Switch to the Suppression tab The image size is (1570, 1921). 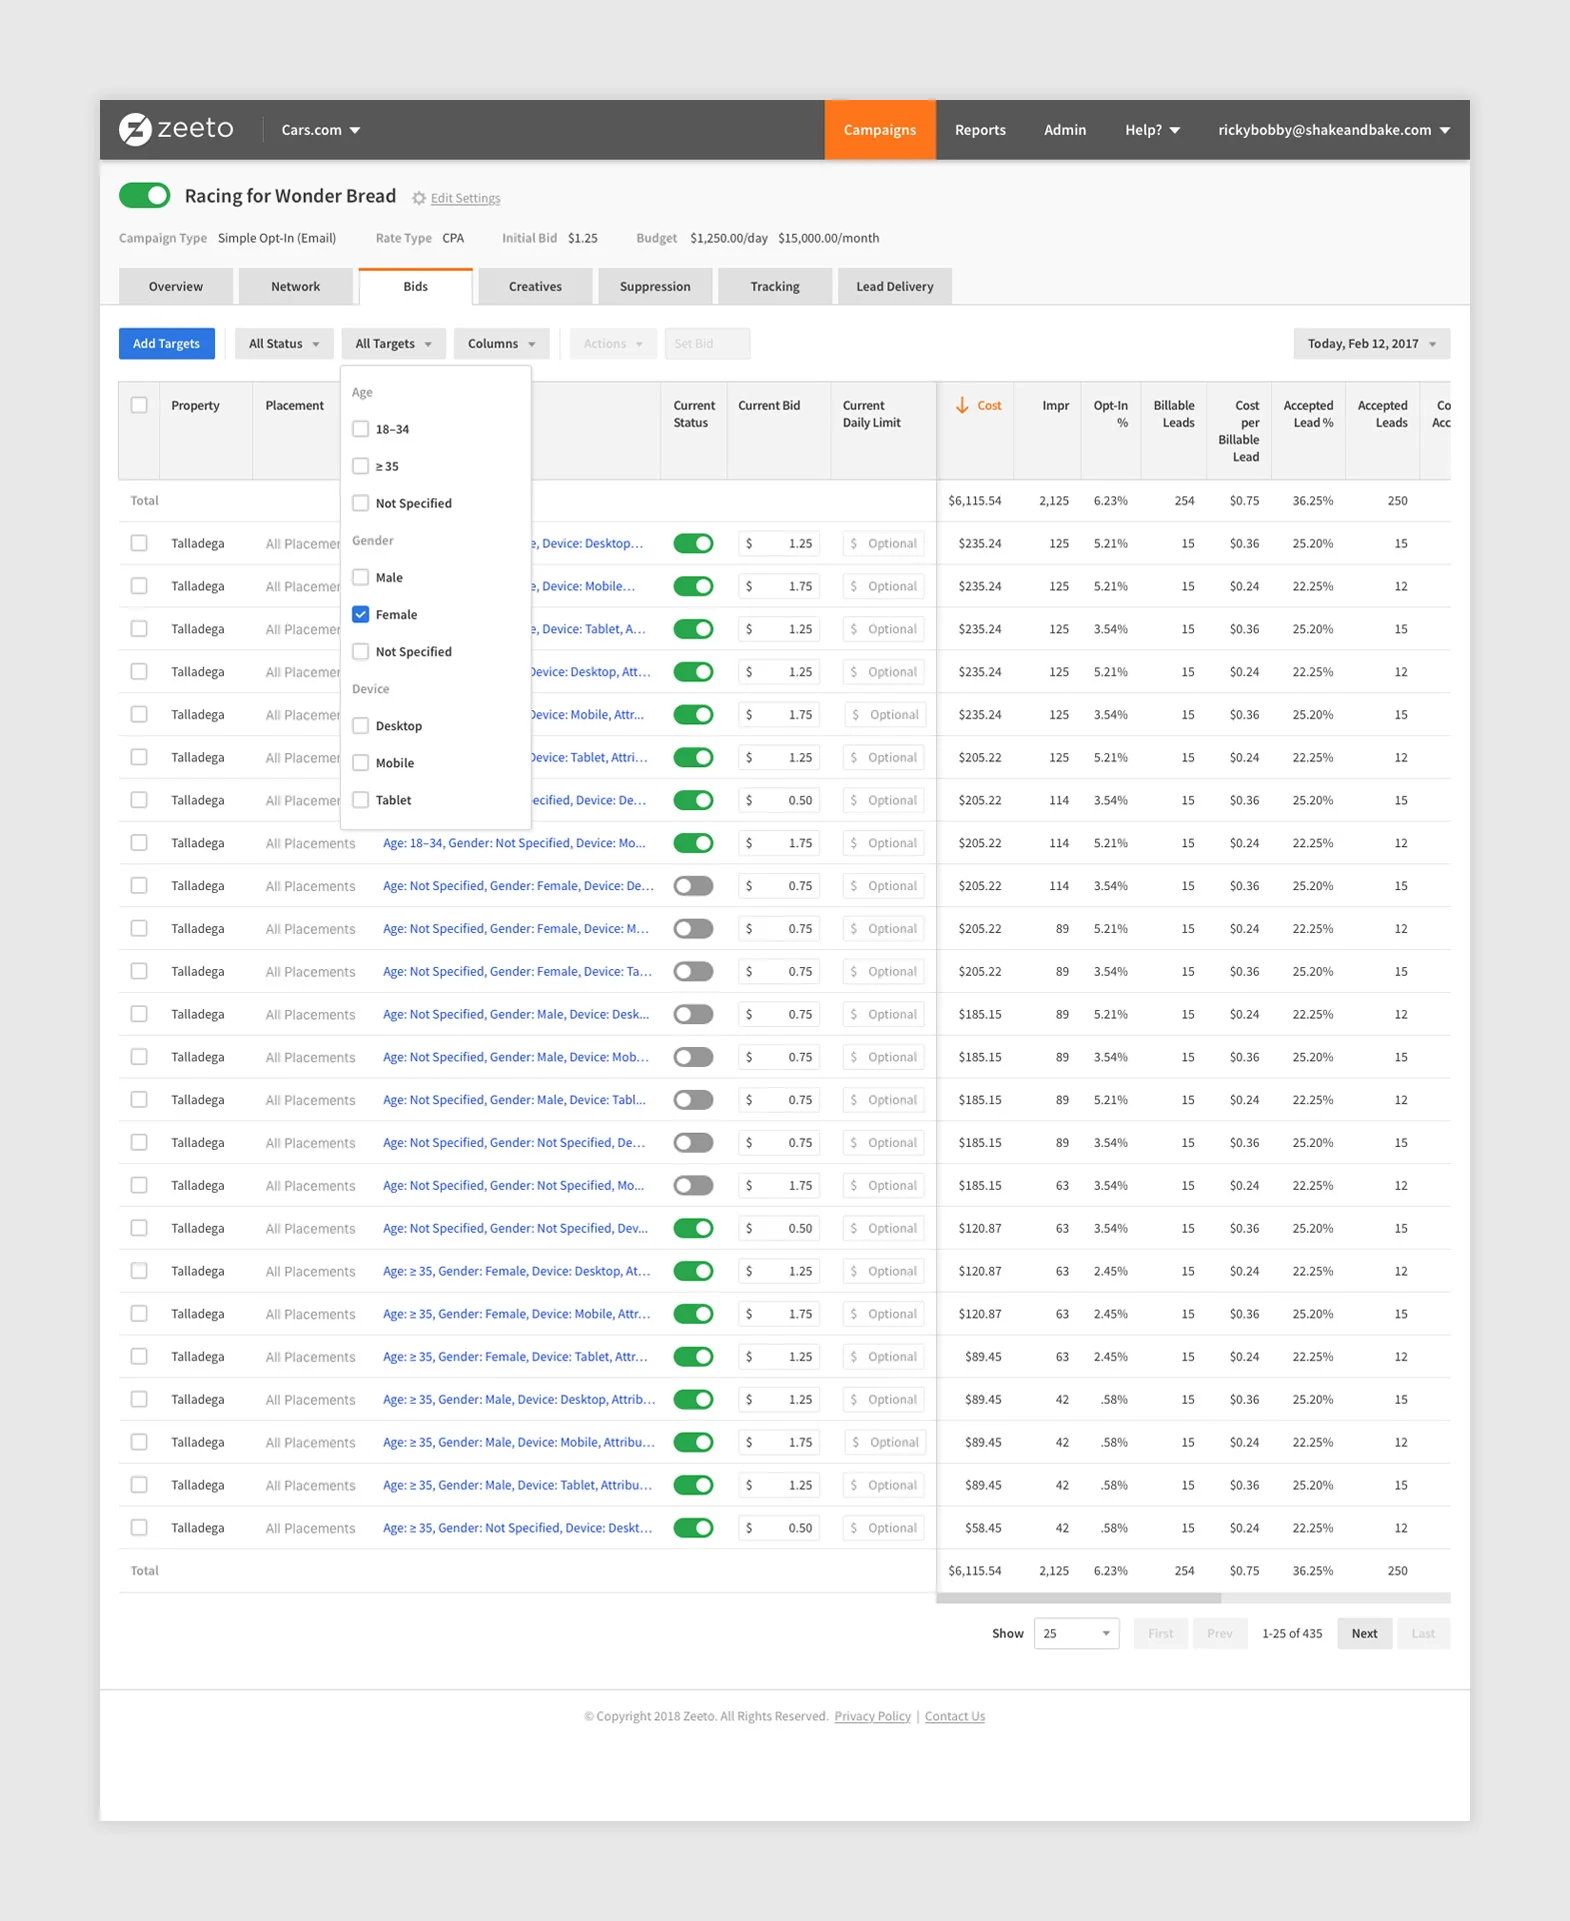655,286
